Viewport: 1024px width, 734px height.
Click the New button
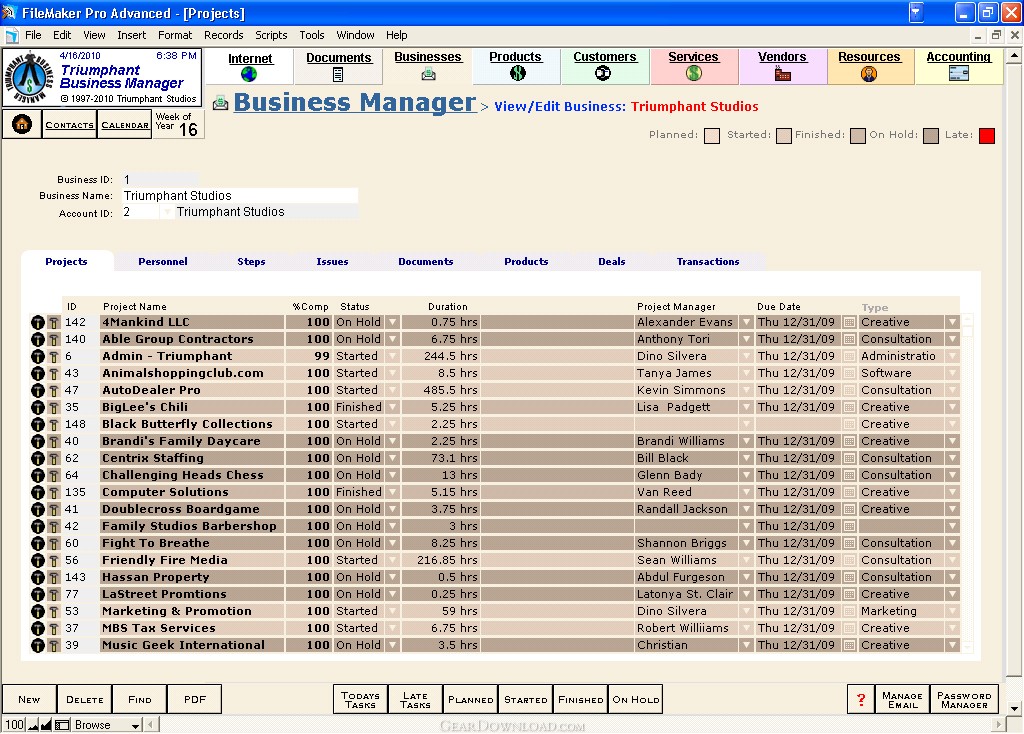[x=29, y=699]
